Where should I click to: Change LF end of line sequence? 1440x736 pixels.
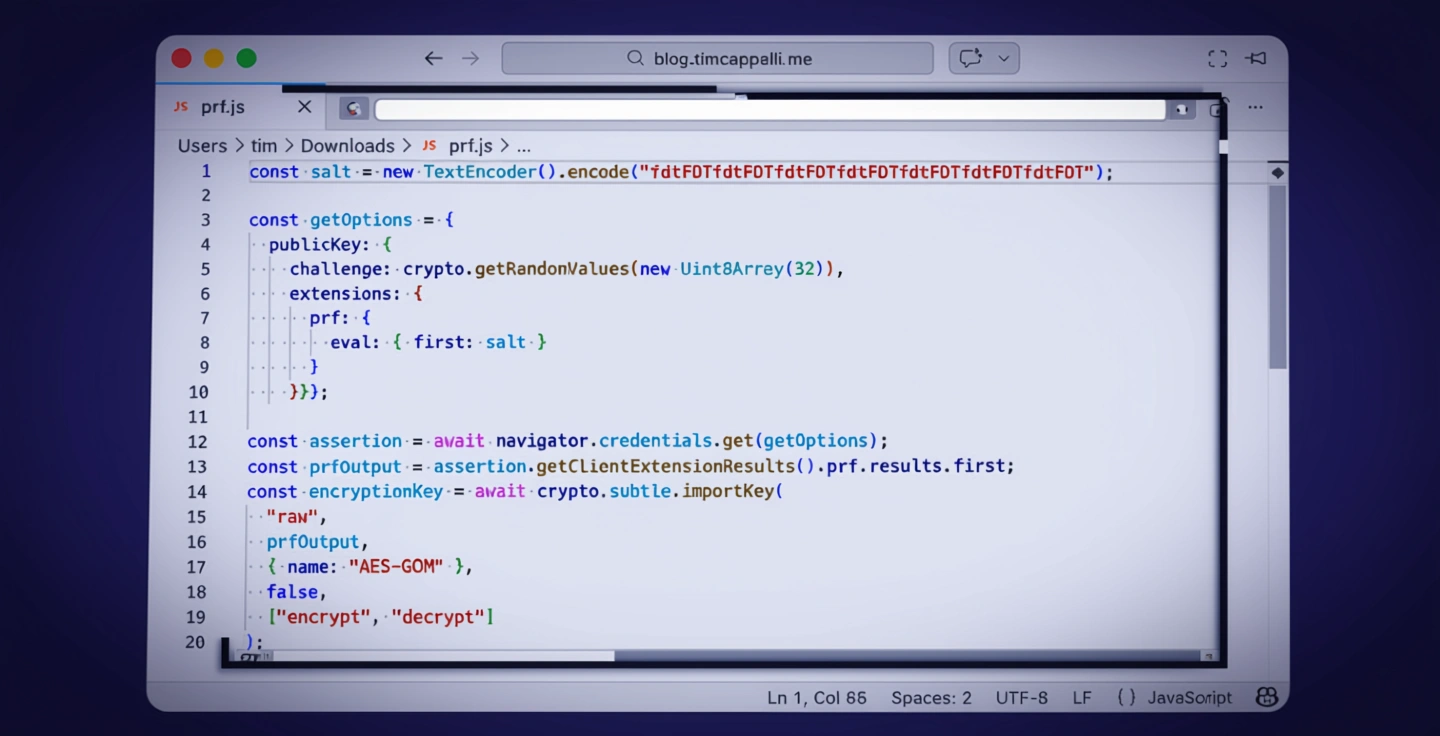1082,697
